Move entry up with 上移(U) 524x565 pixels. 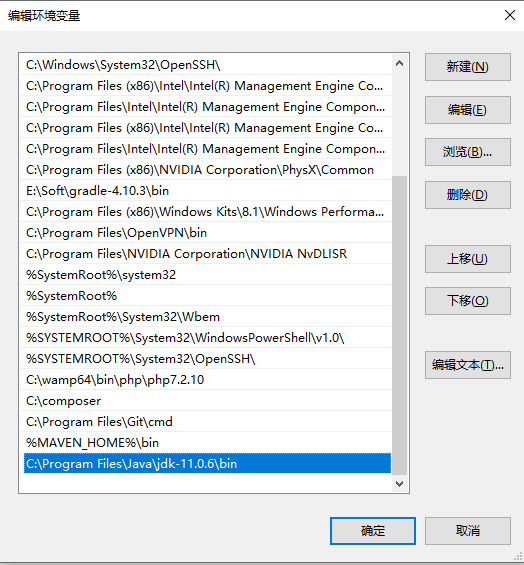click(x=467, y=259)
